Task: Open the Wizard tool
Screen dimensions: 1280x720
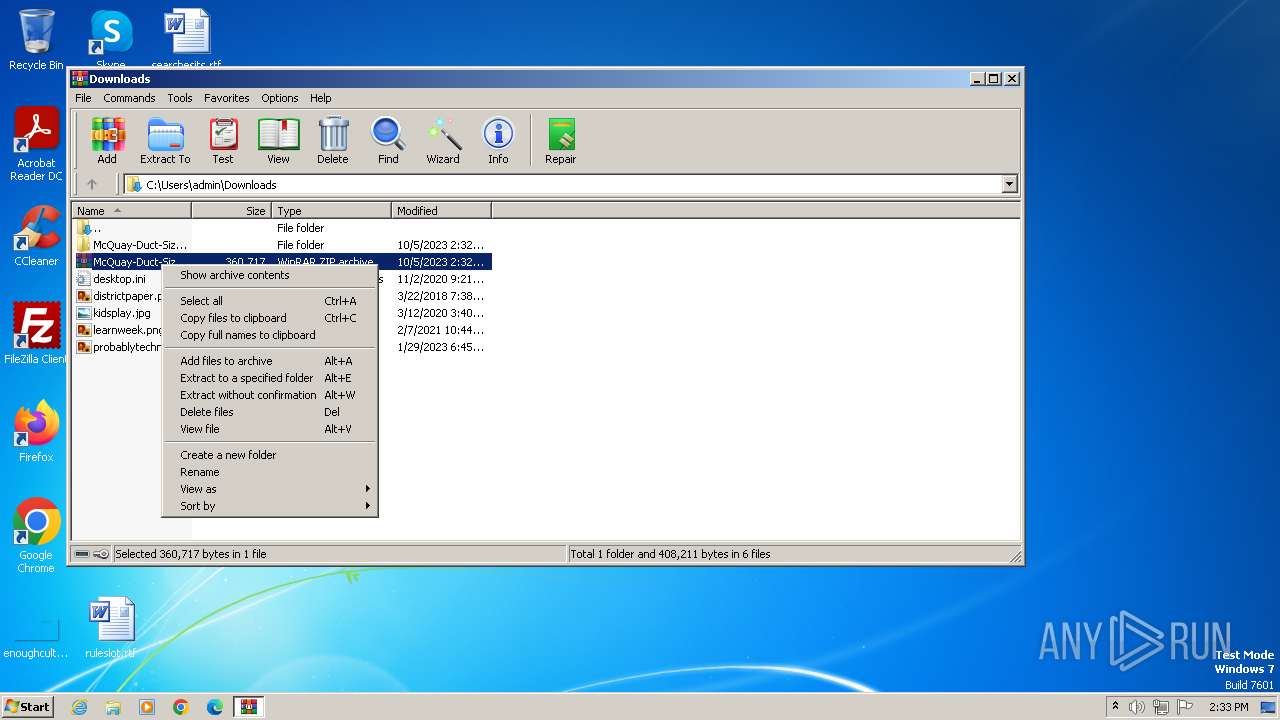Action: coord(443,141)
